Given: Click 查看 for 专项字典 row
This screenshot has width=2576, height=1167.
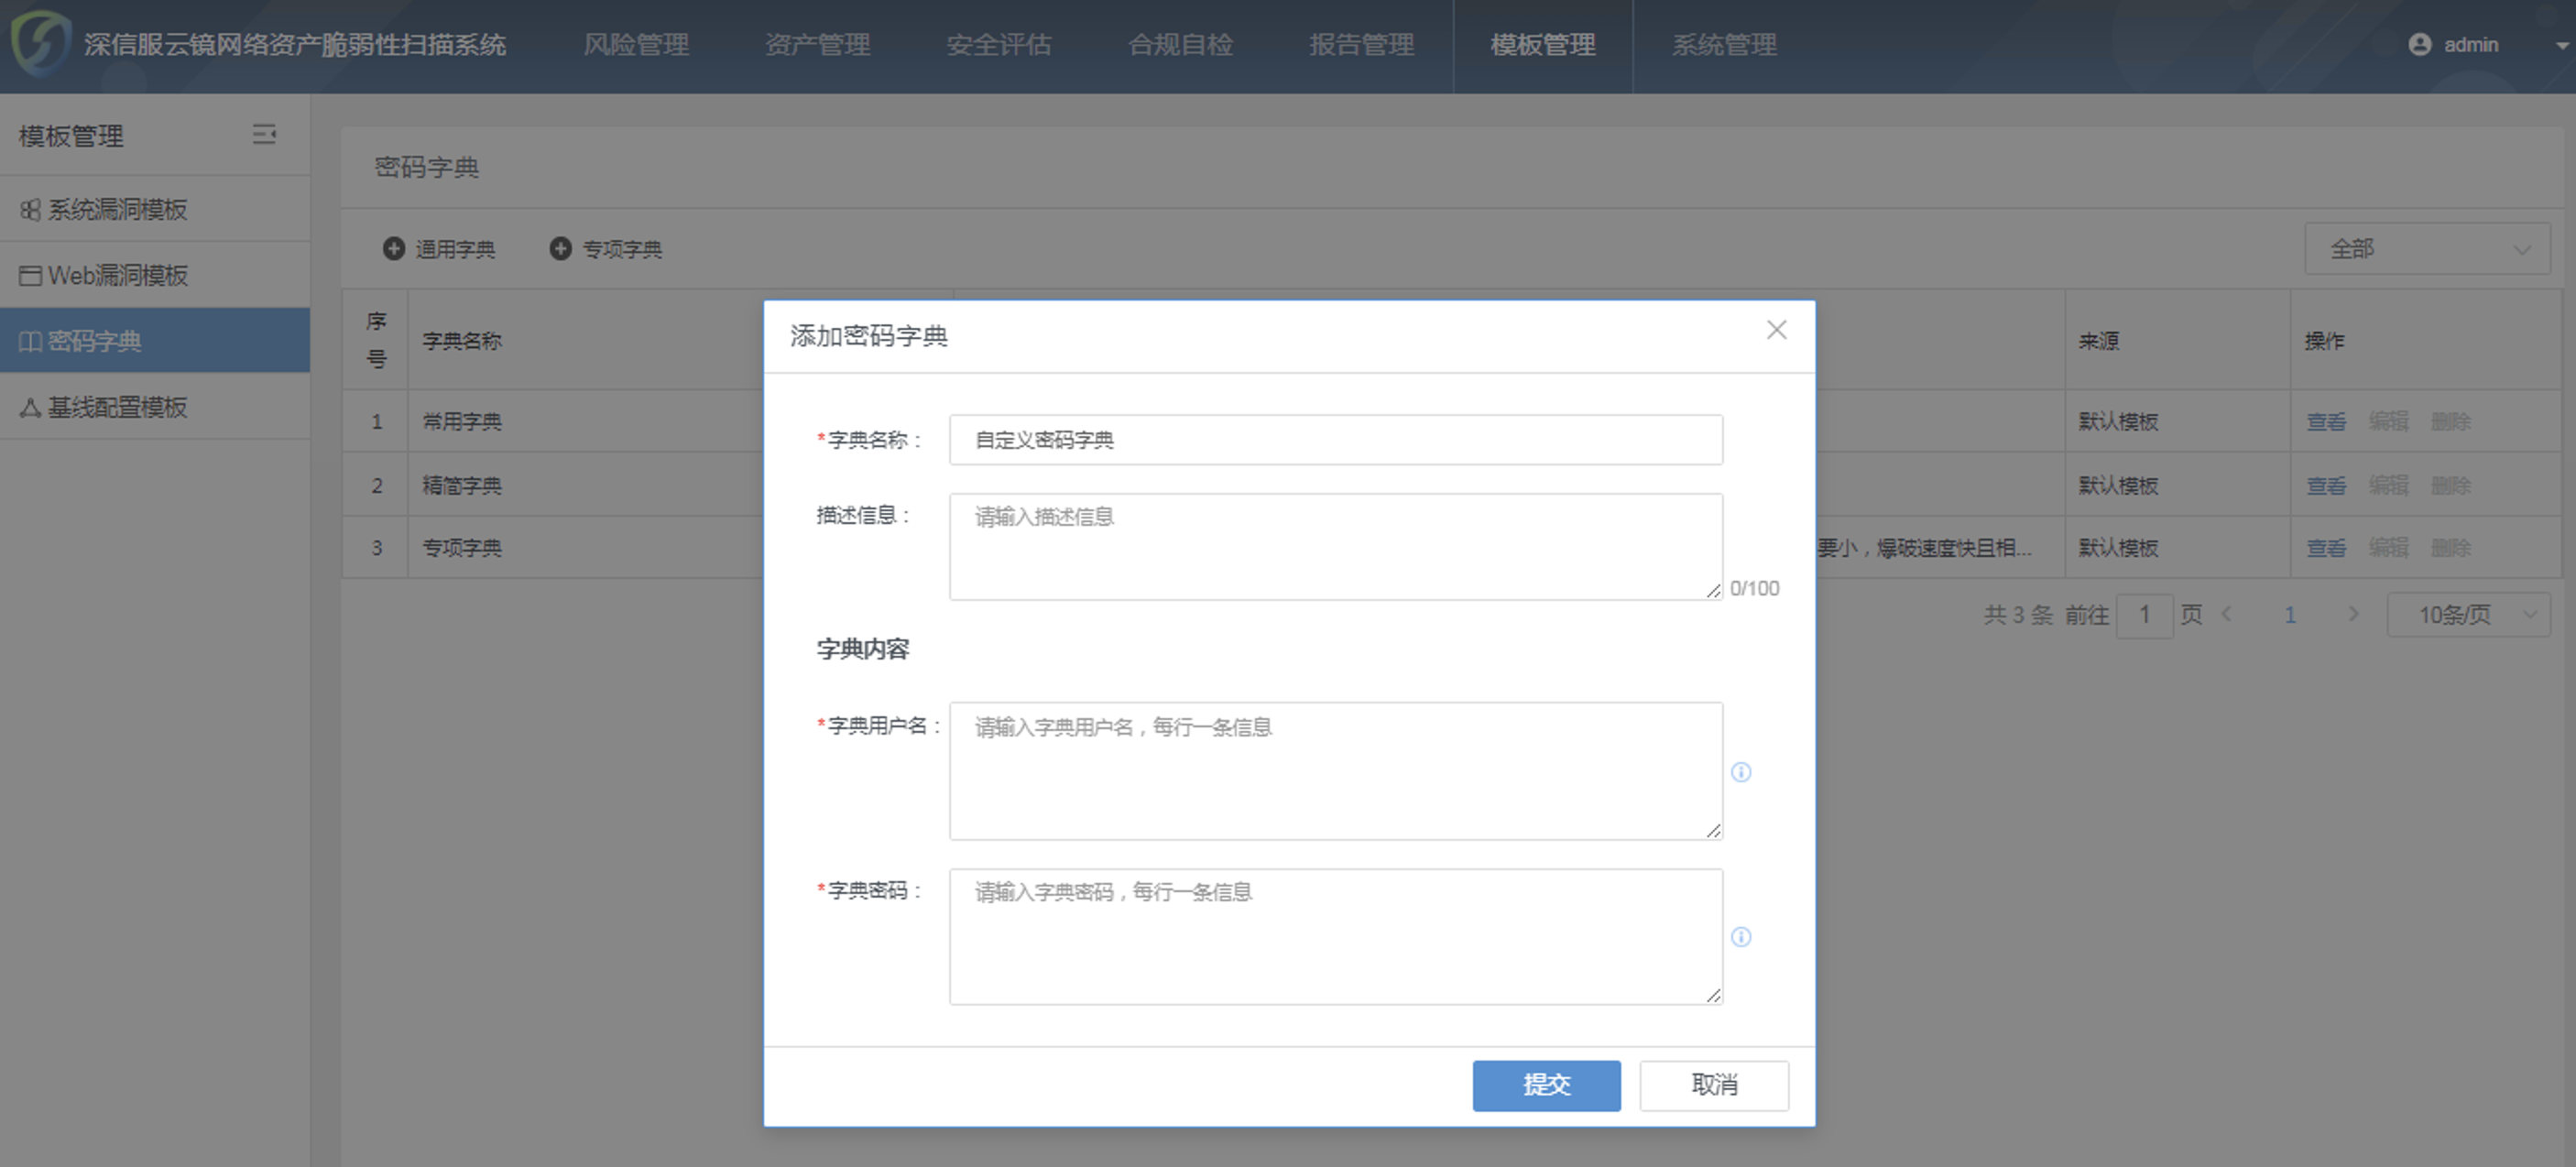Looking at the screenshot, I should 2326,548.
